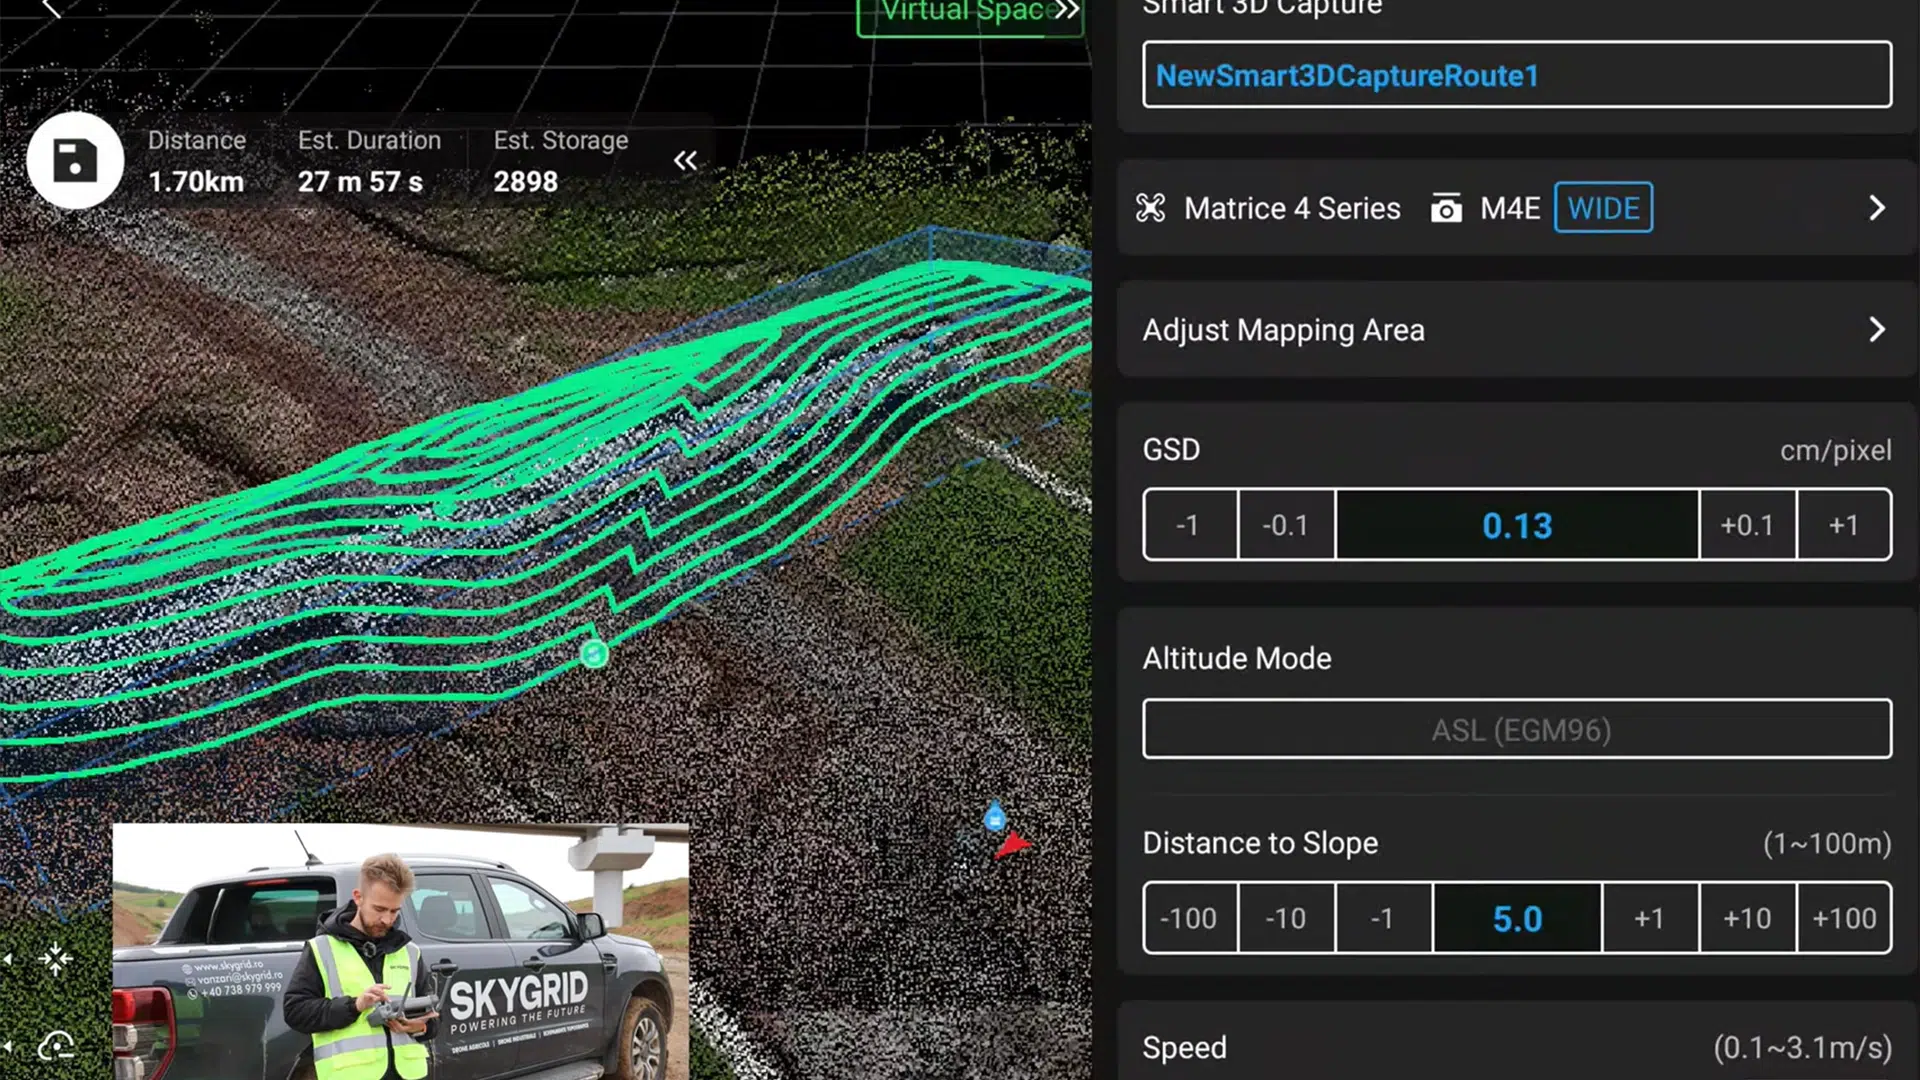Click the cloud sync icon at bottom left
This screenshot has width=1920, height=1080.
[56, 1046]
